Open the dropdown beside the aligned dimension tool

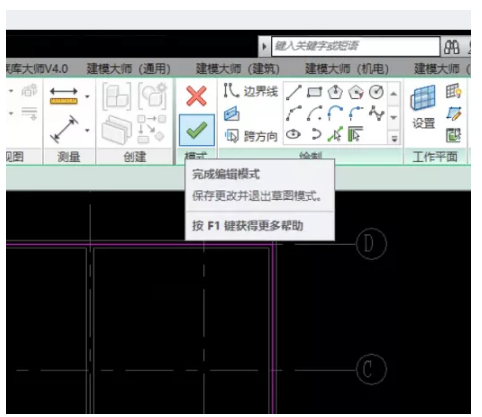[x=87, y=130]
